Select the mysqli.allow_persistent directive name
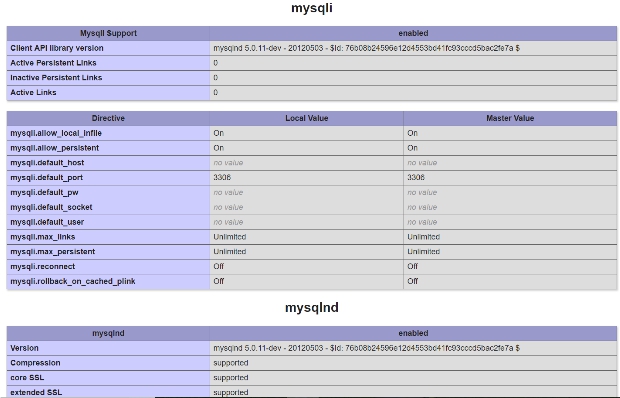 pyautogui.click(x=55, y=148)
